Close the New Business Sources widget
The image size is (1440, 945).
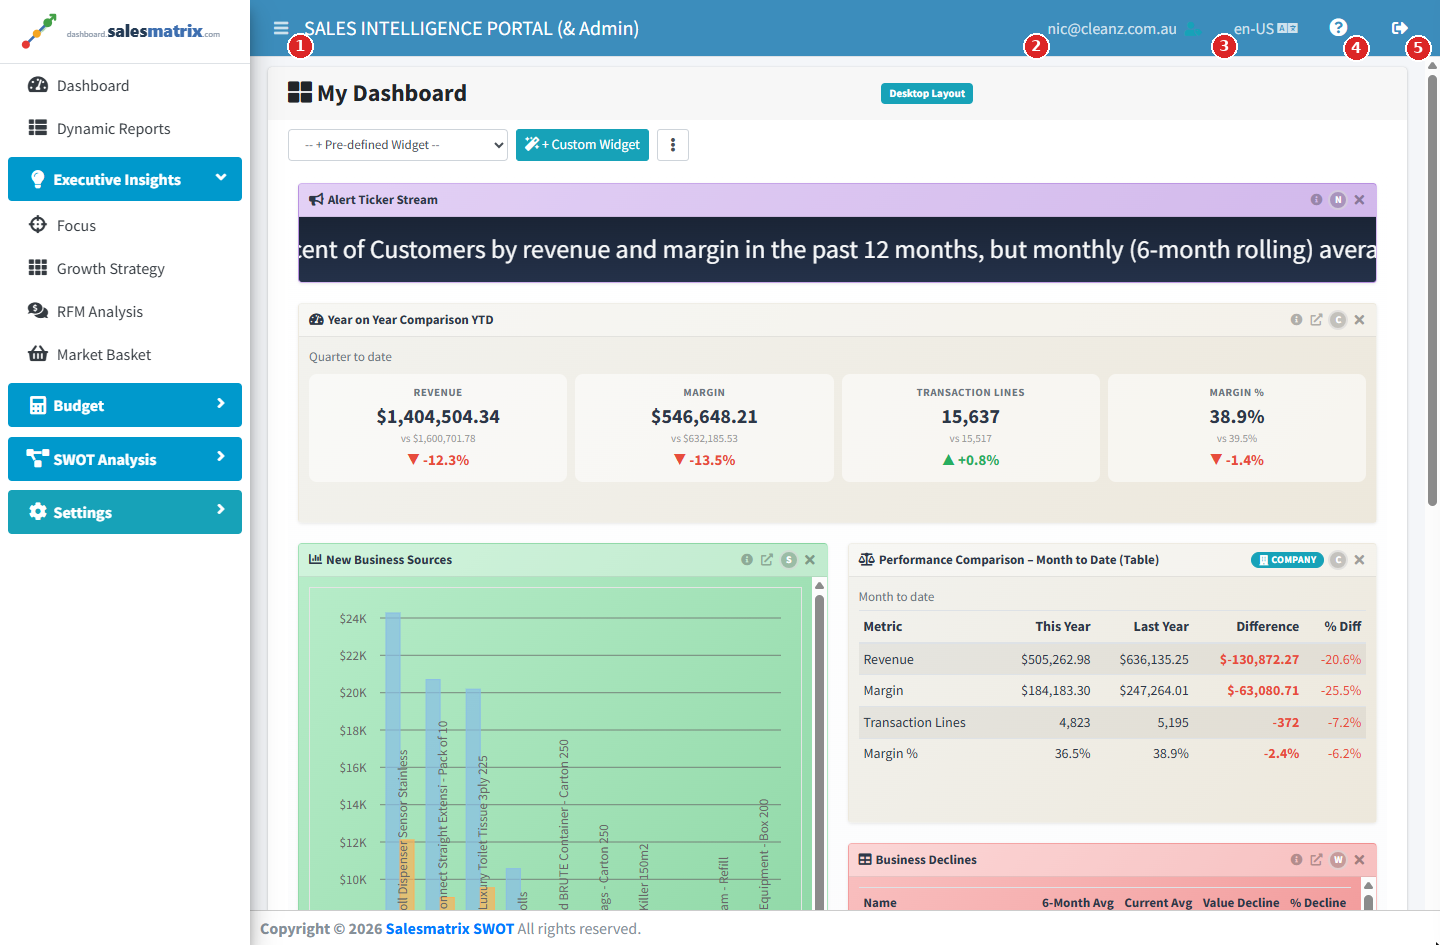click(810, 560)
